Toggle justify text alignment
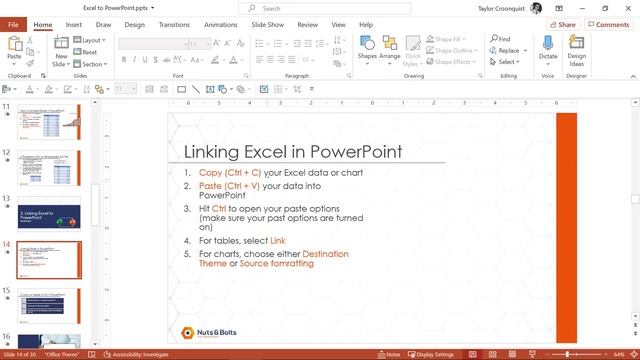 point(292,60)
